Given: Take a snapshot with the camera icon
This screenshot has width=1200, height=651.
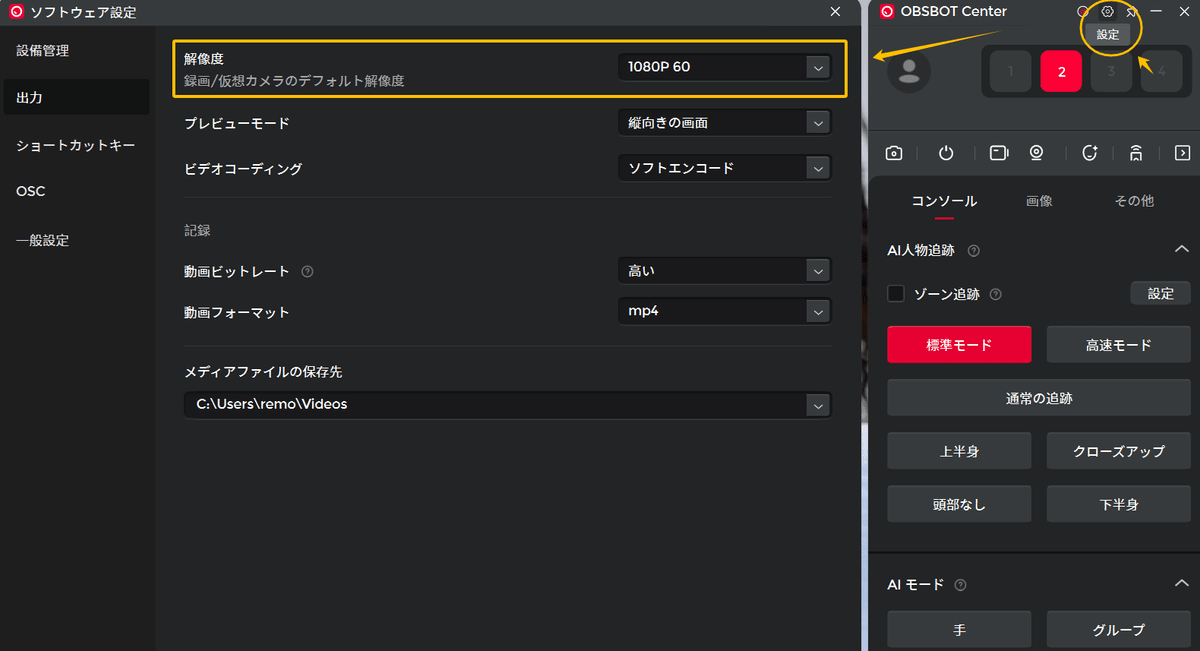Looking at the screenshot, I should [893, 152].
